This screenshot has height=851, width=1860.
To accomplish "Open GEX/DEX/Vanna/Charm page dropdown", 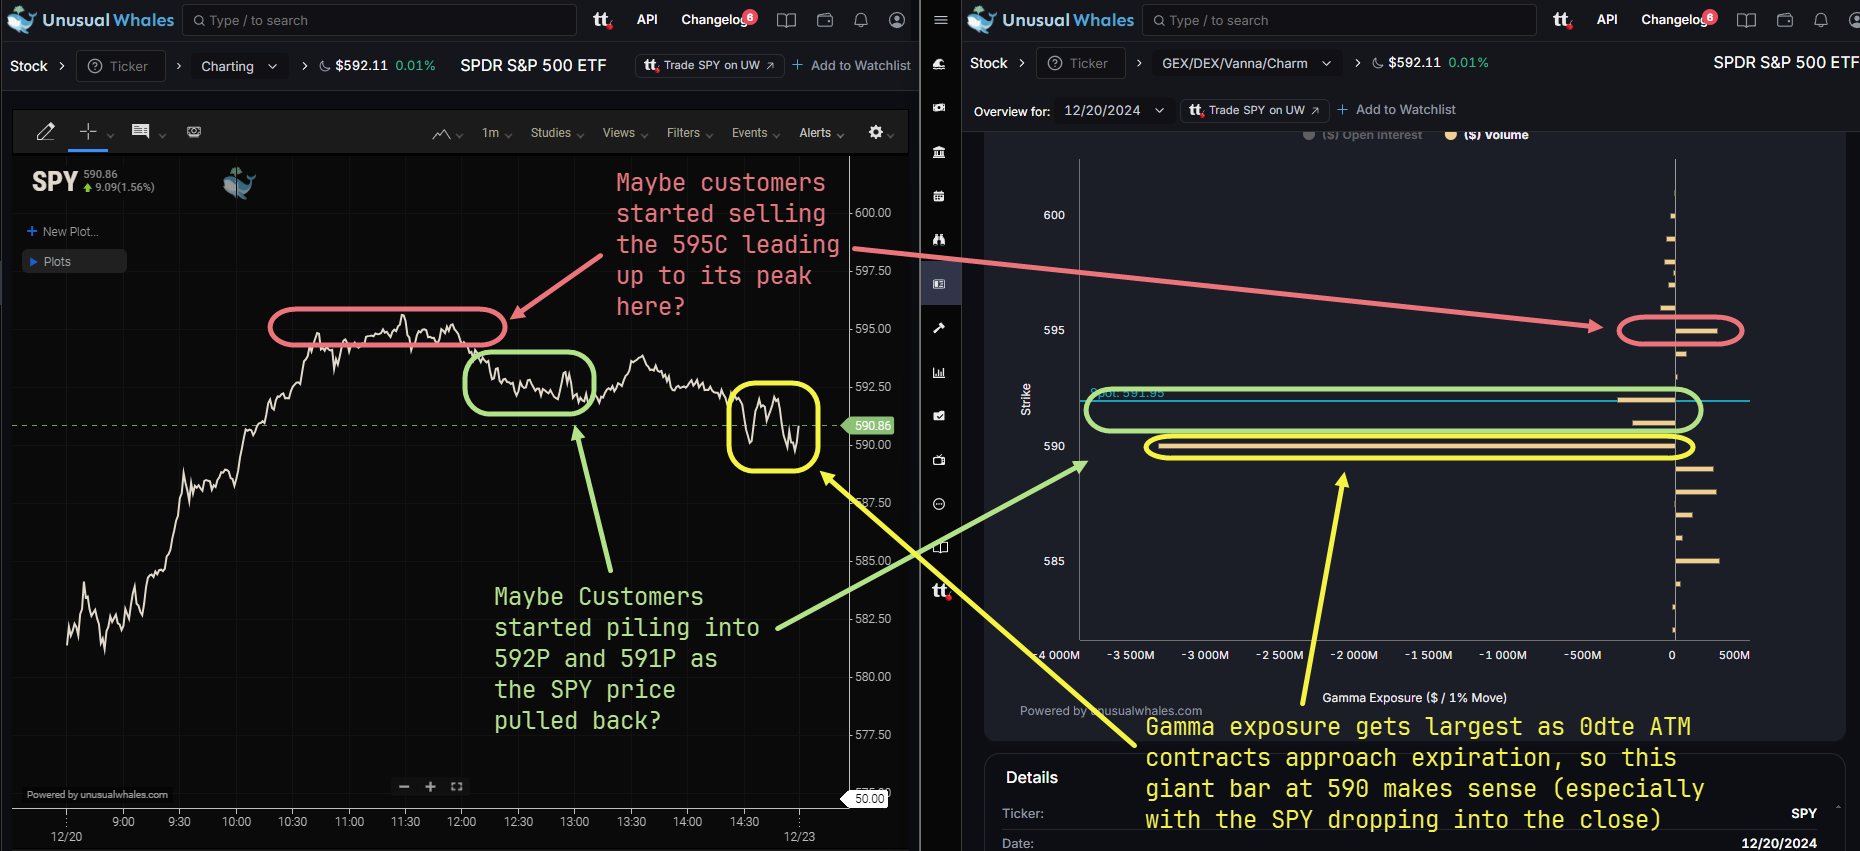I will (1246, 63).
